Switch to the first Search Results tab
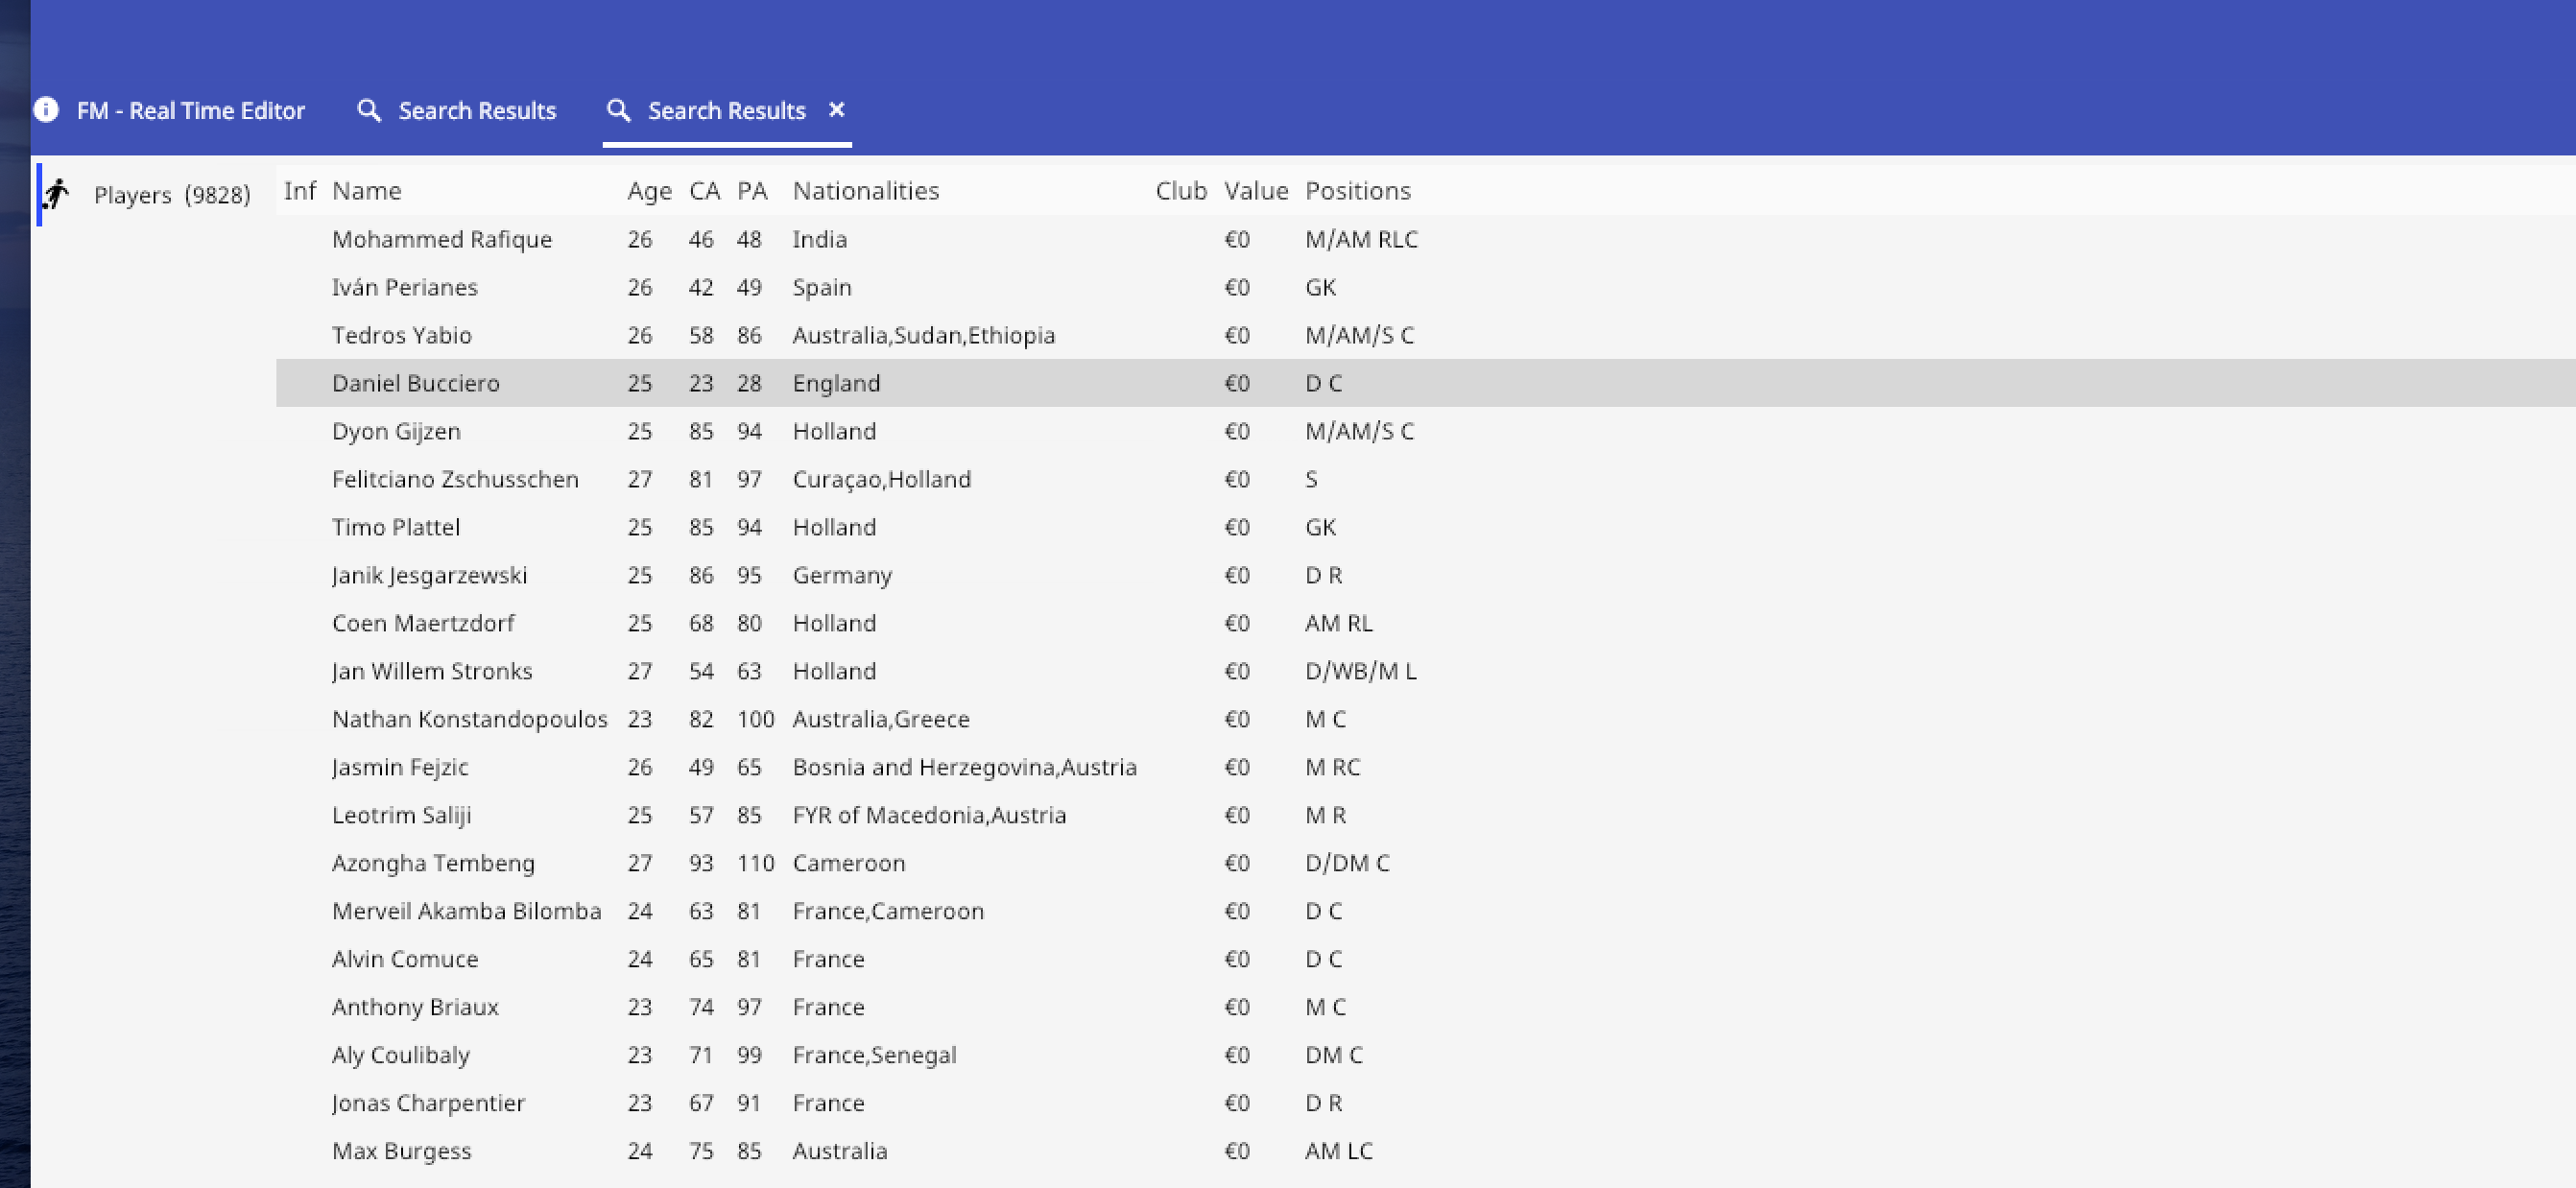 [476, 110]
